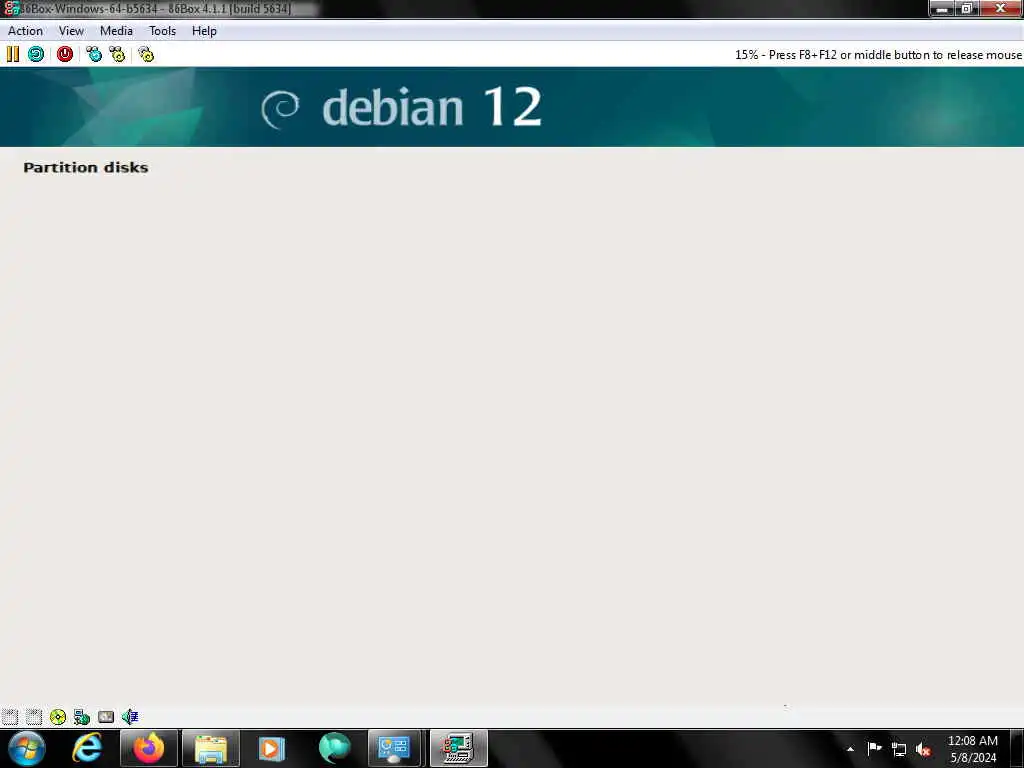Close the 86Box window
The image size is (1024, 768).
(1000, 8)
